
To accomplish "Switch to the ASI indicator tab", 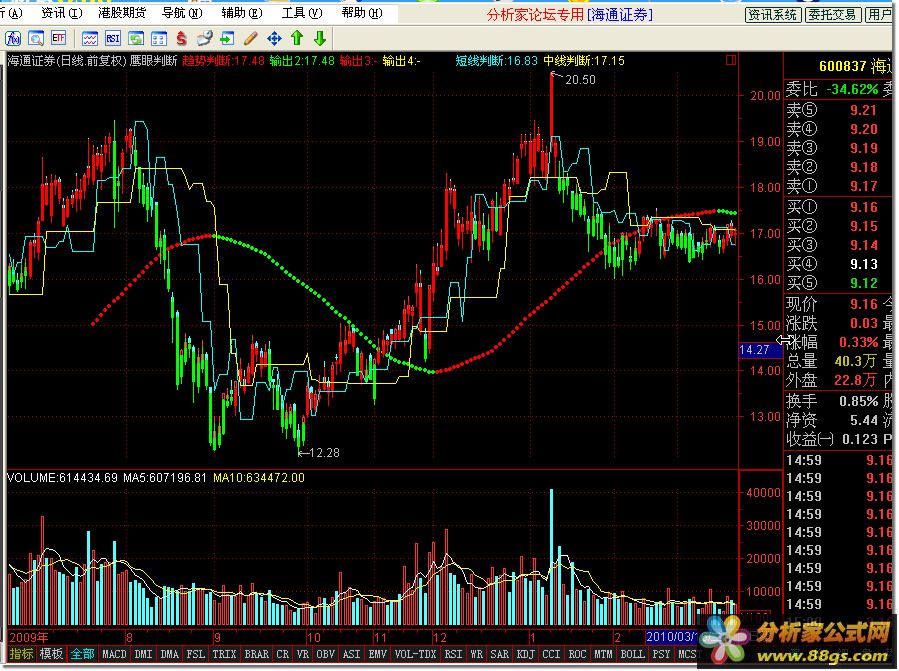I will click(351, 654).
